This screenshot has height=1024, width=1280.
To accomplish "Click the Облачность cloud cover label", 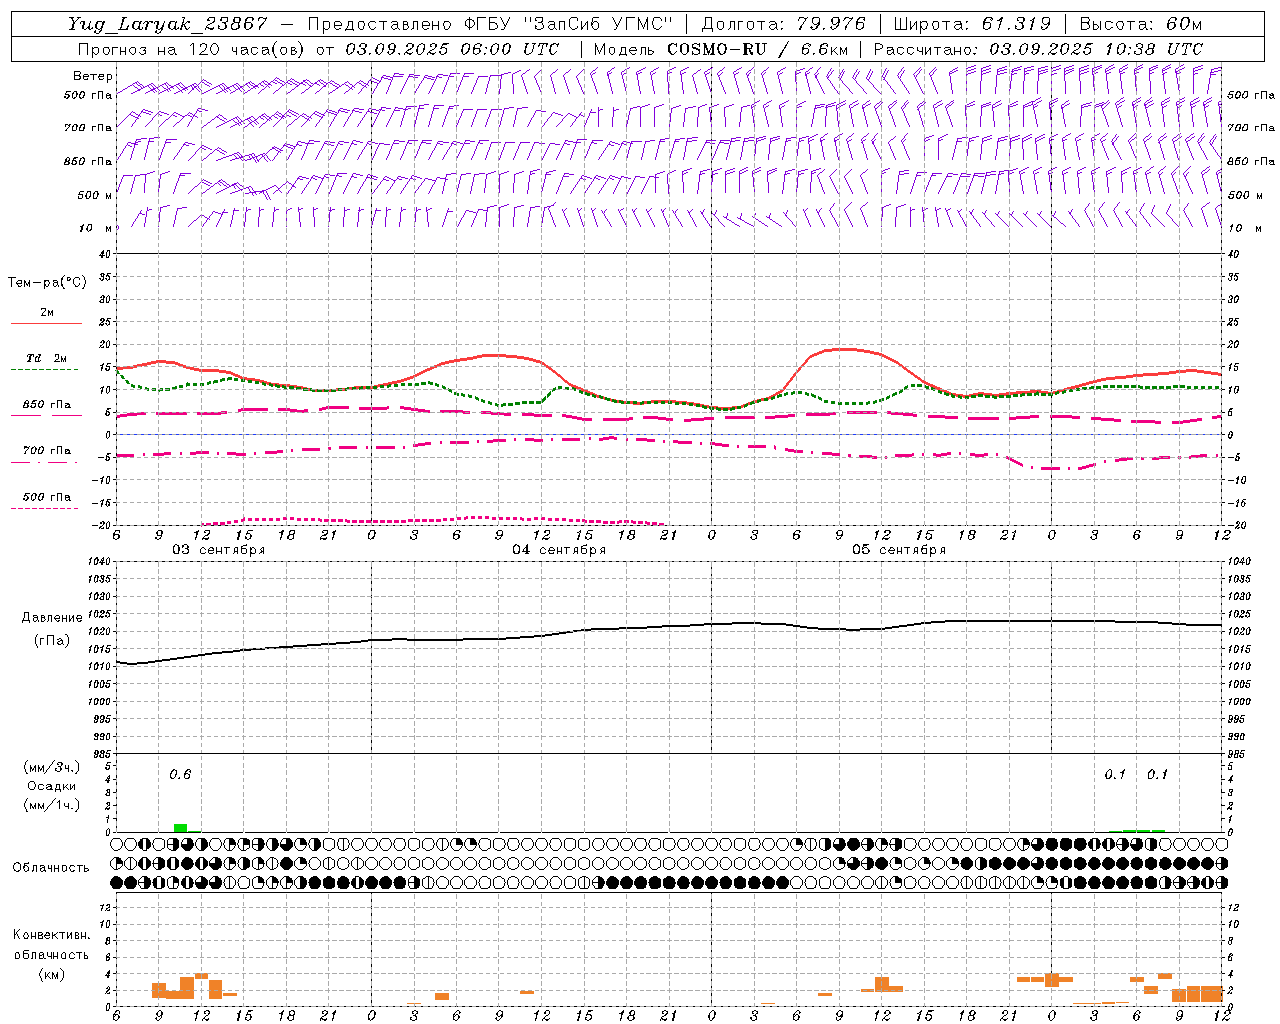I will (51, 867).
